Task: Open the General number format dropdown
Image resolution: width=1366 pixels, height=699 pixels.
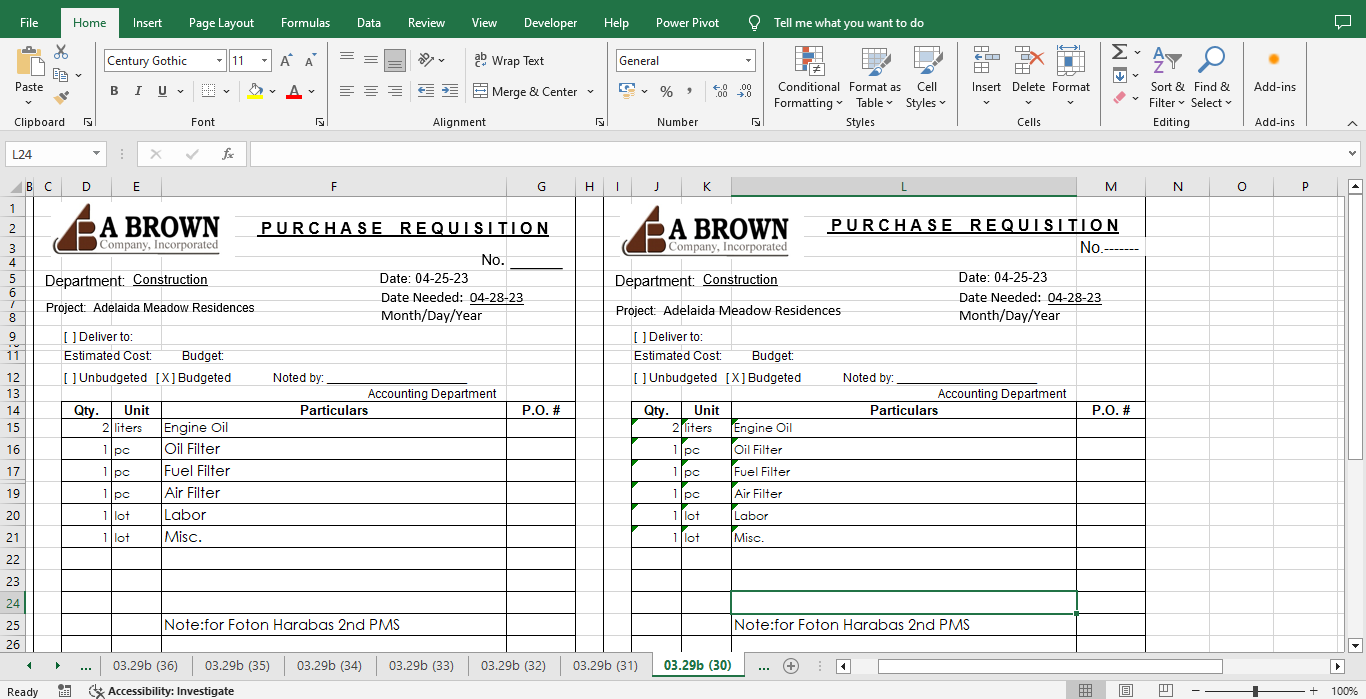Action: tap(747, 61)
